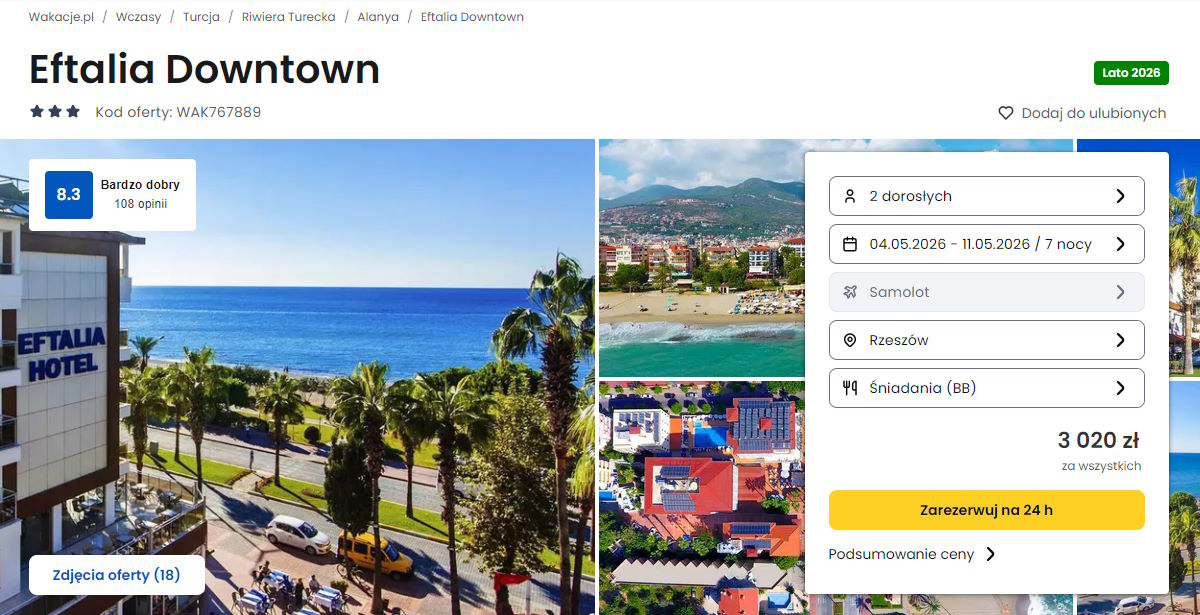This screenshot has height=615, width=1200.
Task: Navigate to Riwiera Turecka breadcrumb
Action: 288,17
